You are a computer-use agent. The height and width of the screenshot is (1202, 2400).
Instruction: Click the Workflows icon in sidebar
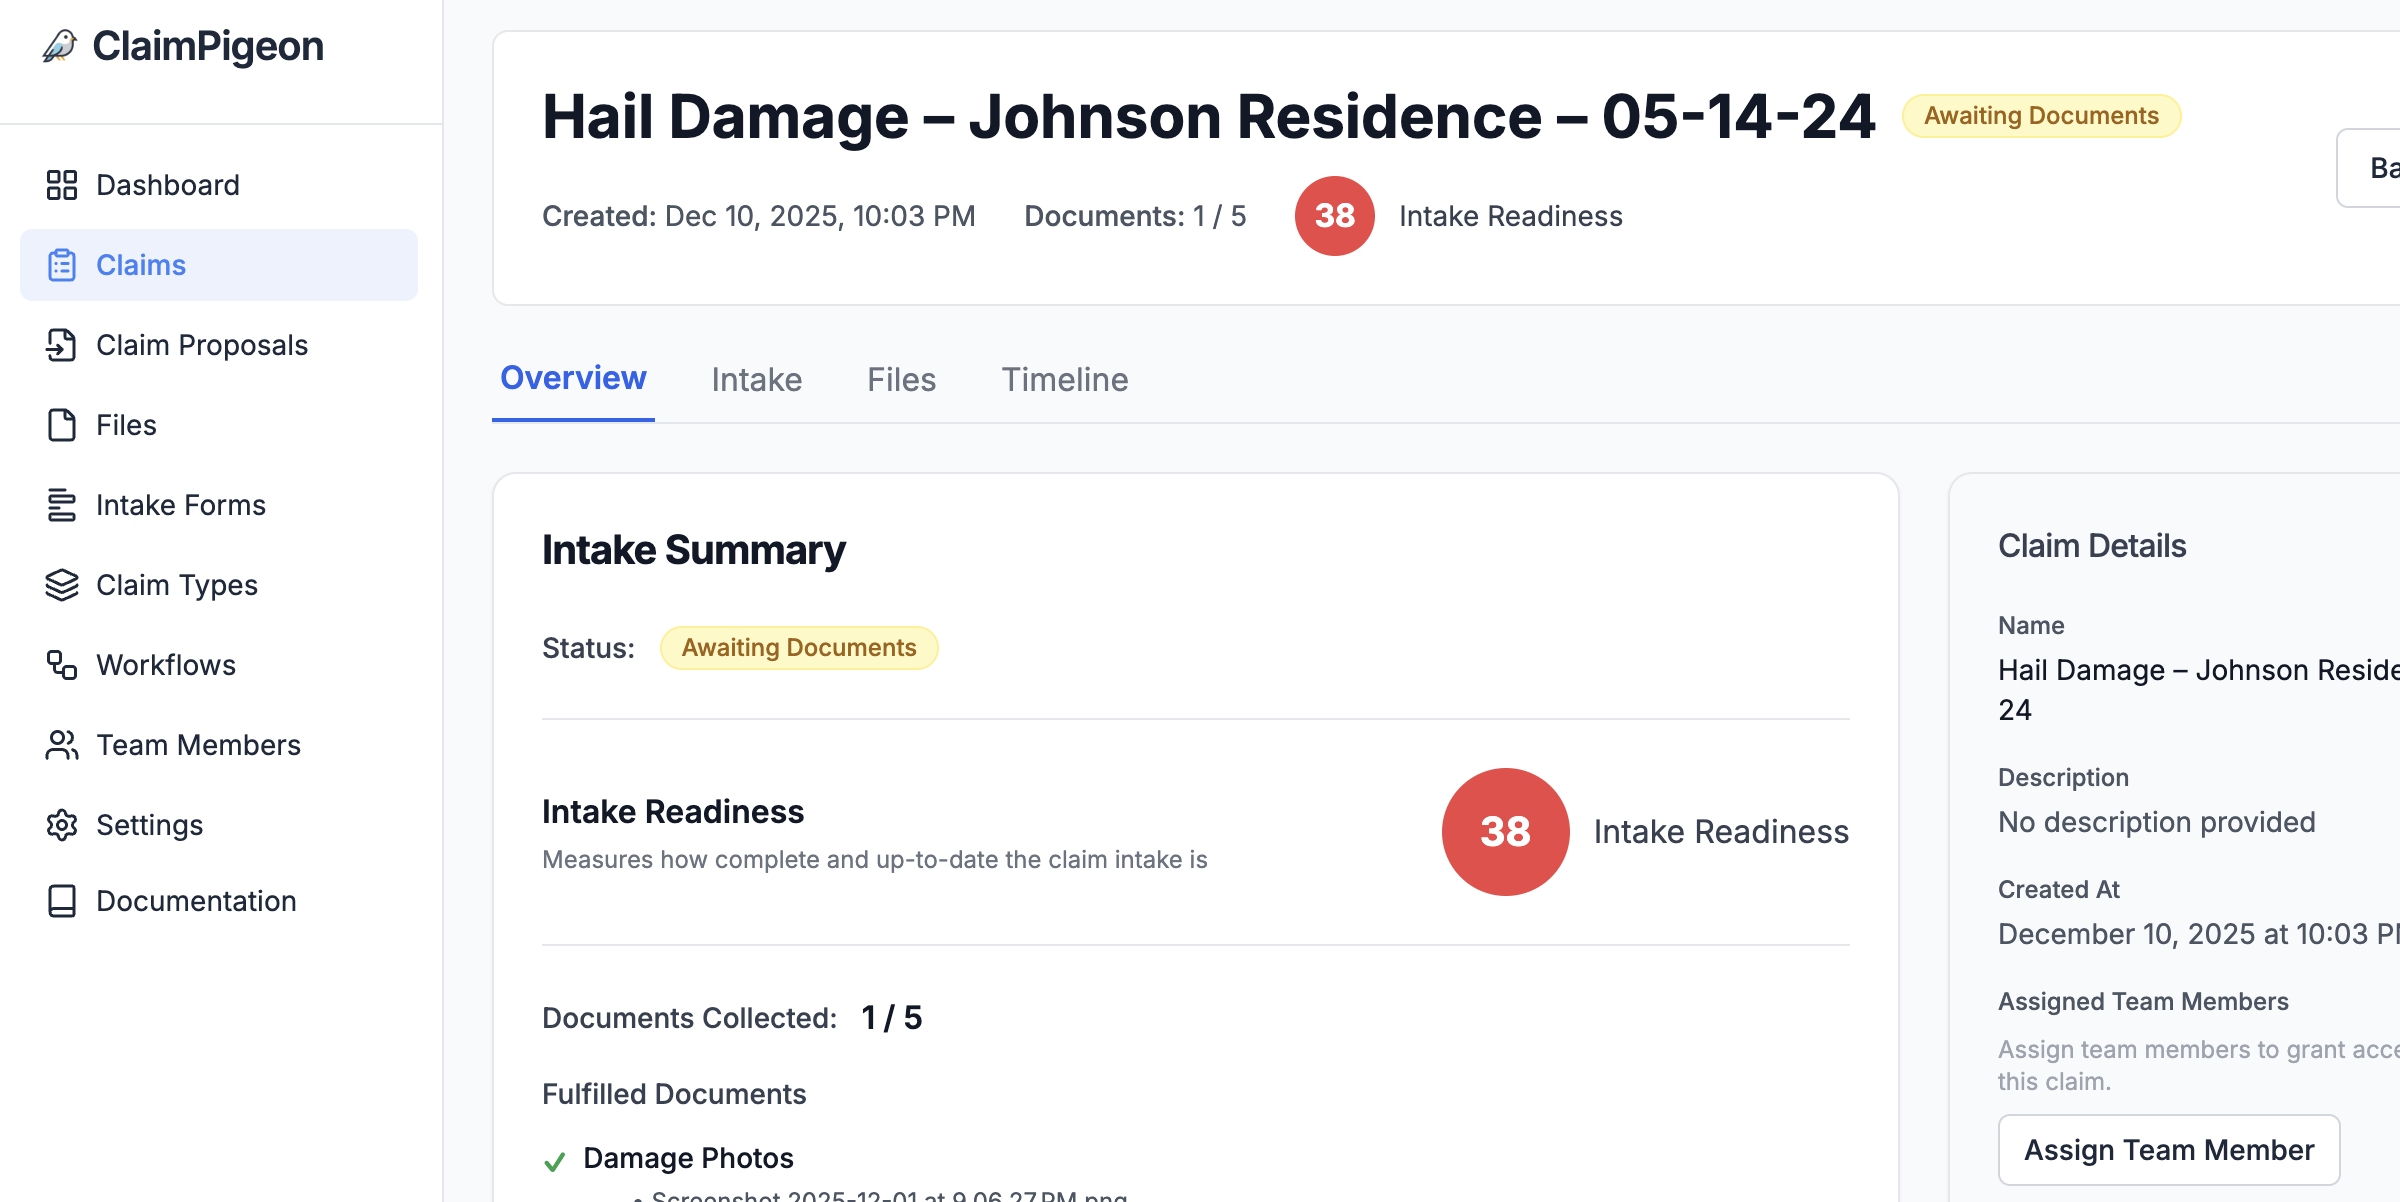[62, 665]
